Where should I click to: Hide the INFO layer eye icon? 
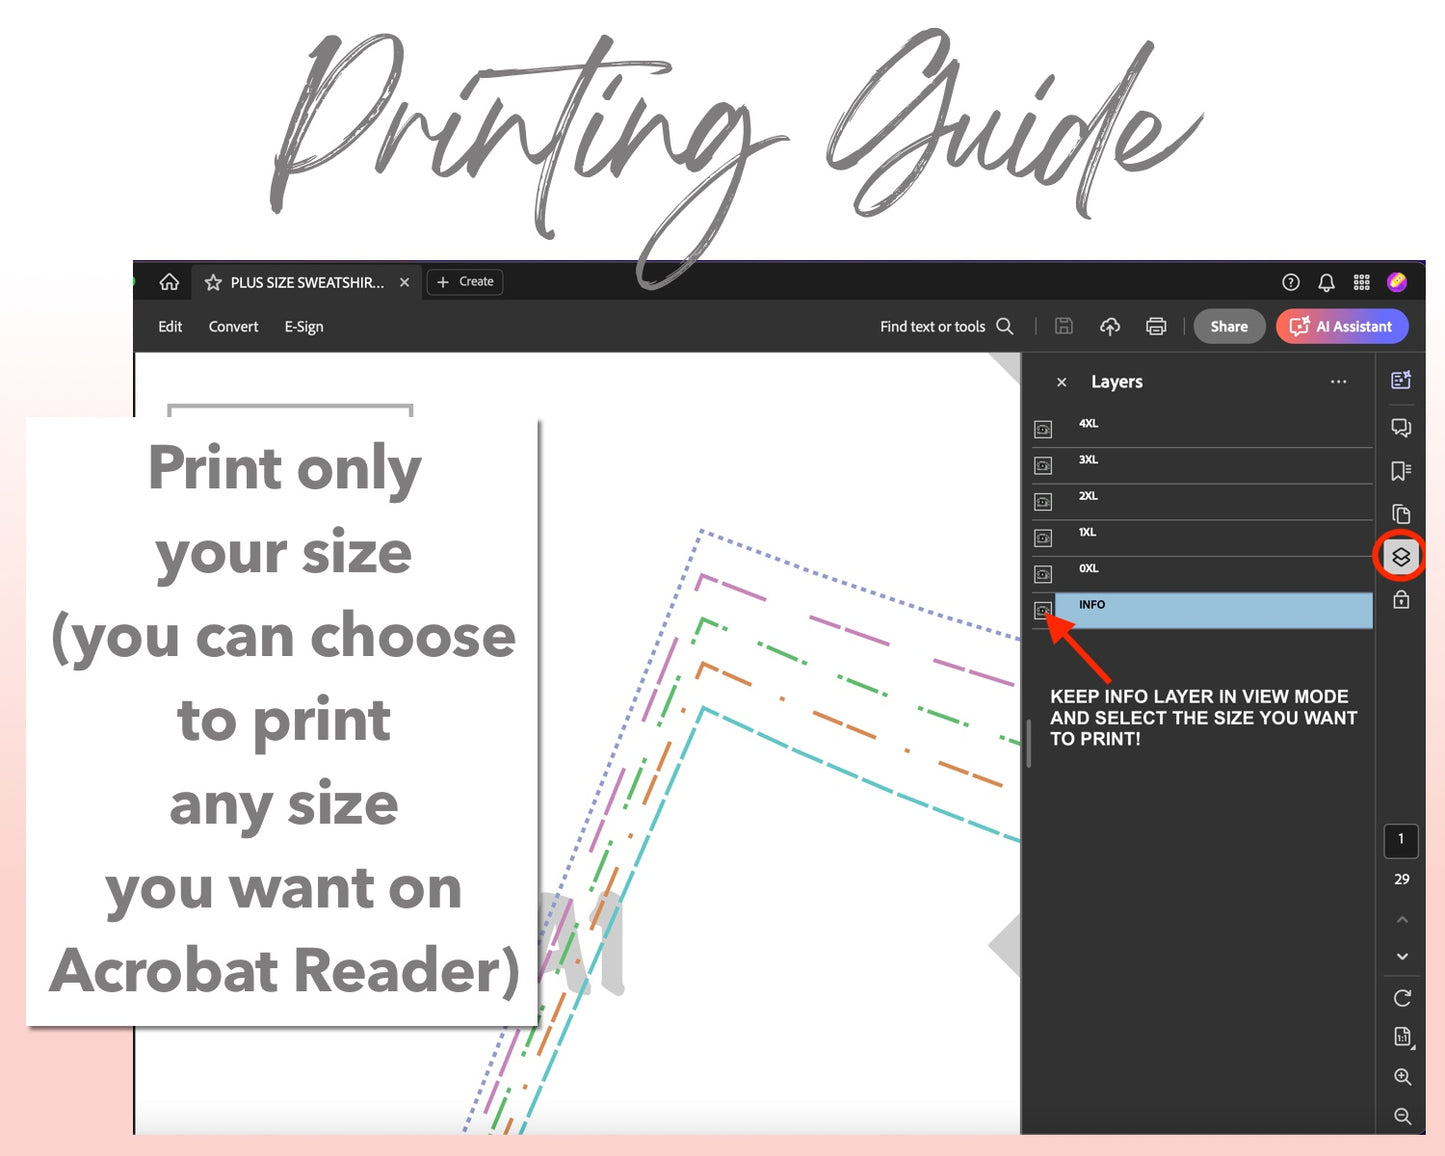tap(1043, 610)
